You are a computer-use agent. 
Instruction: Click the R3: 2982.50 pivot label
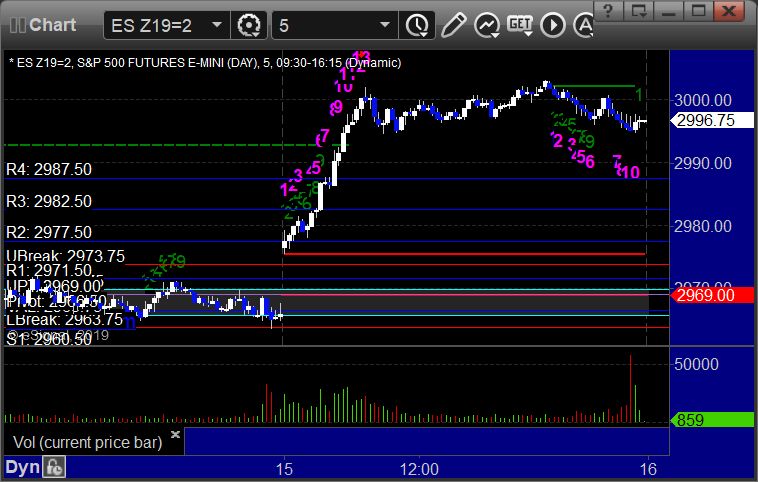click(x=49, y=201)
